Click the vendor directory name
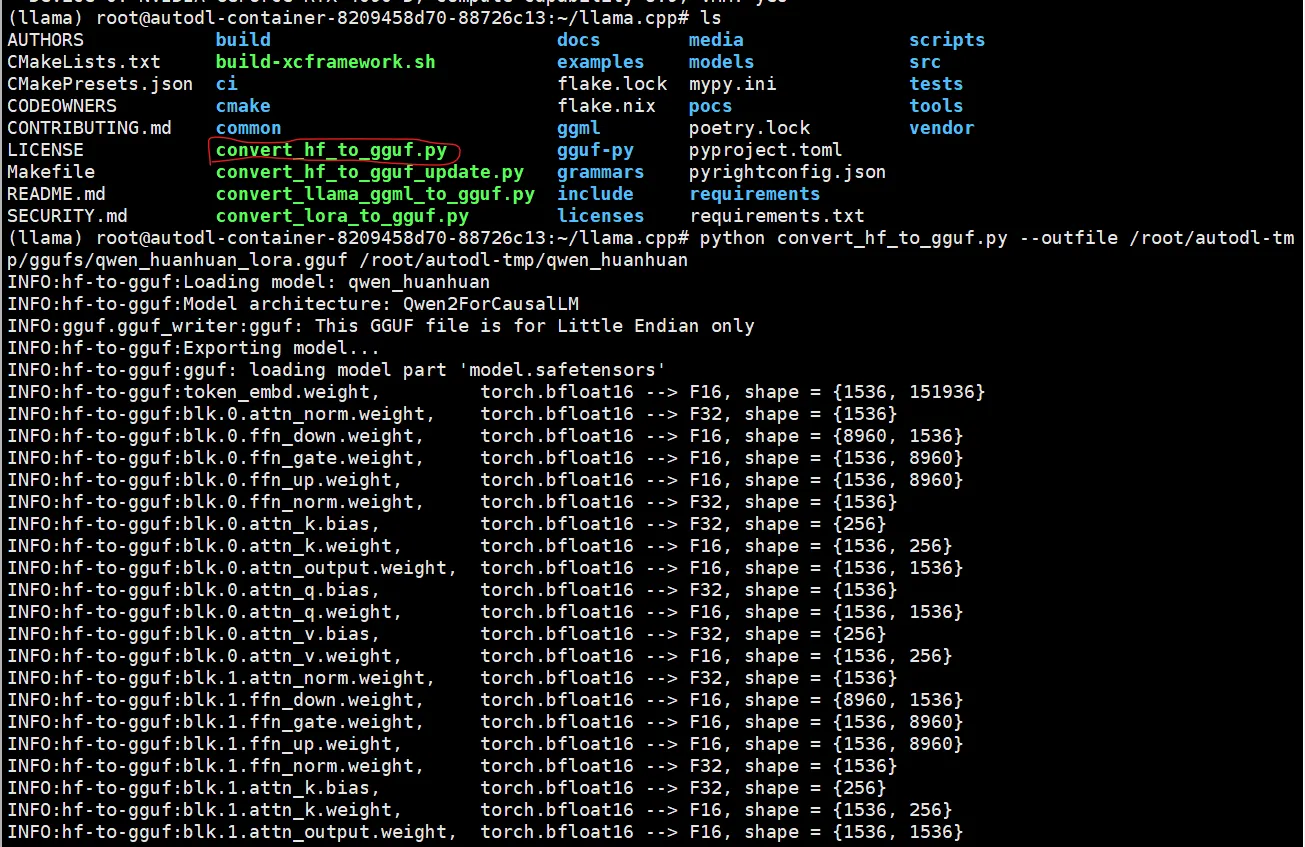Viewport: 1305px width, 847px height. pos(942,128)
